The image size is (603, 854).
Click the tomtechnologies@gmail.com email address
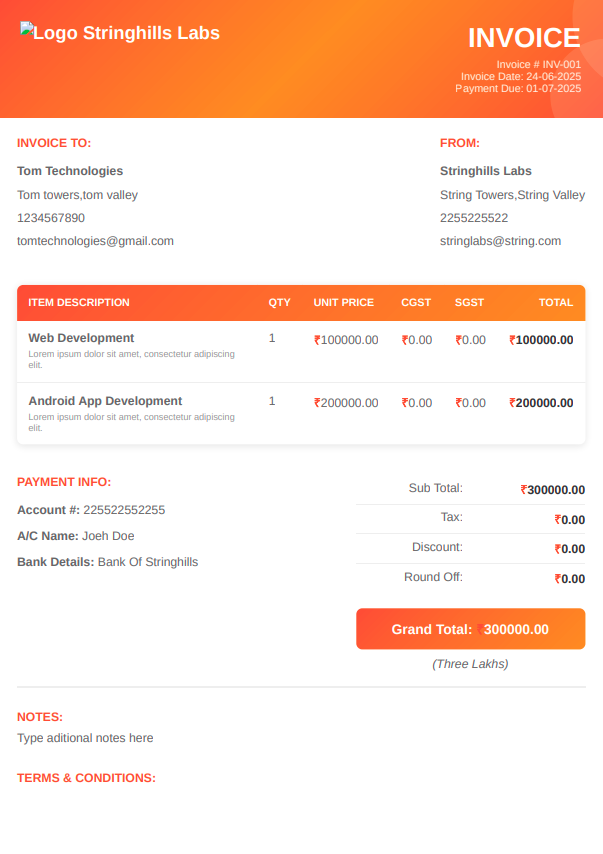95,241
